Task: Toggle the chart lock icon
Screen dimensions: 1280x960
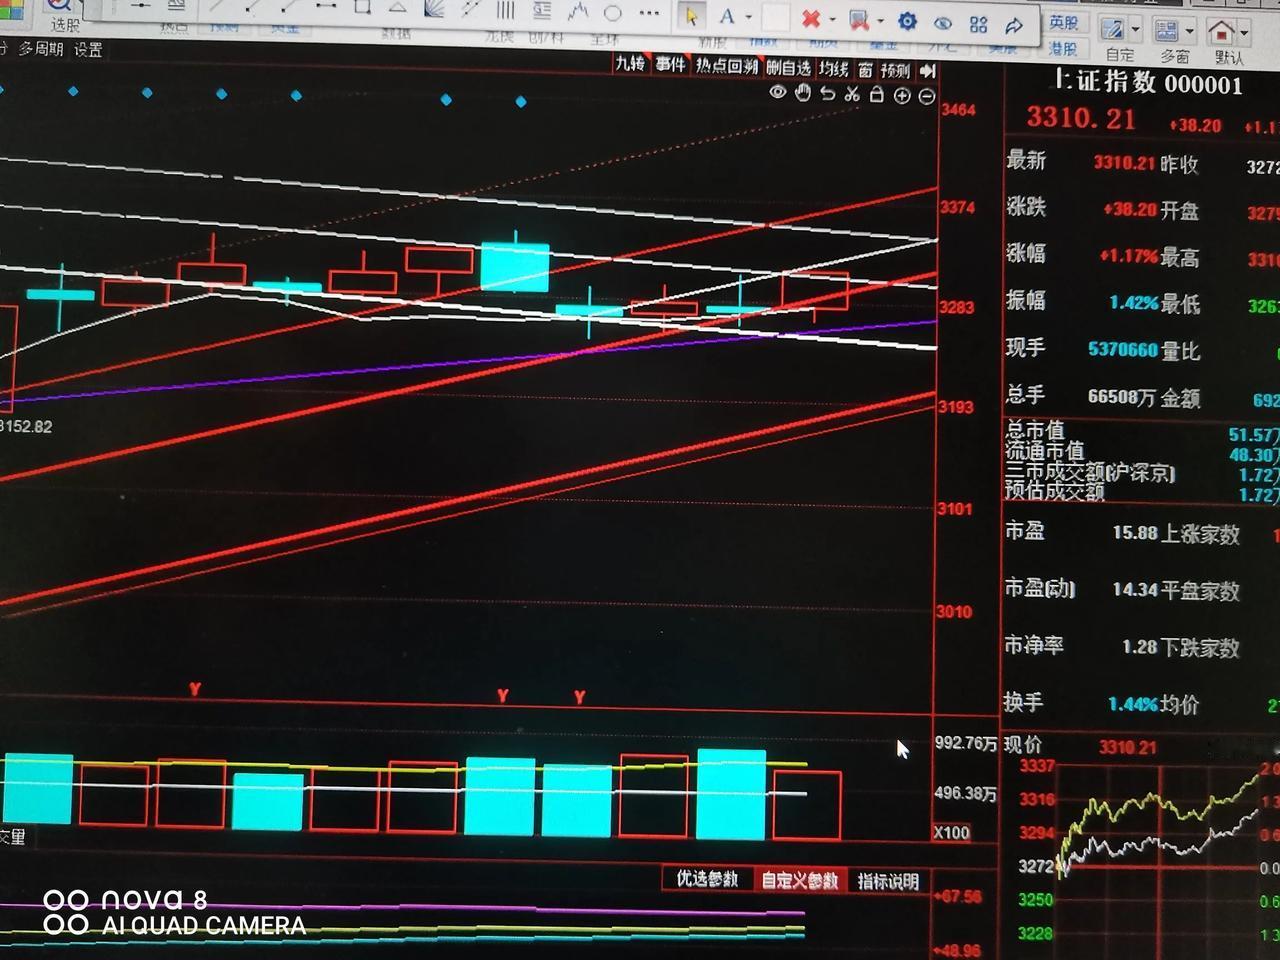Action: [x=877, y=95]
